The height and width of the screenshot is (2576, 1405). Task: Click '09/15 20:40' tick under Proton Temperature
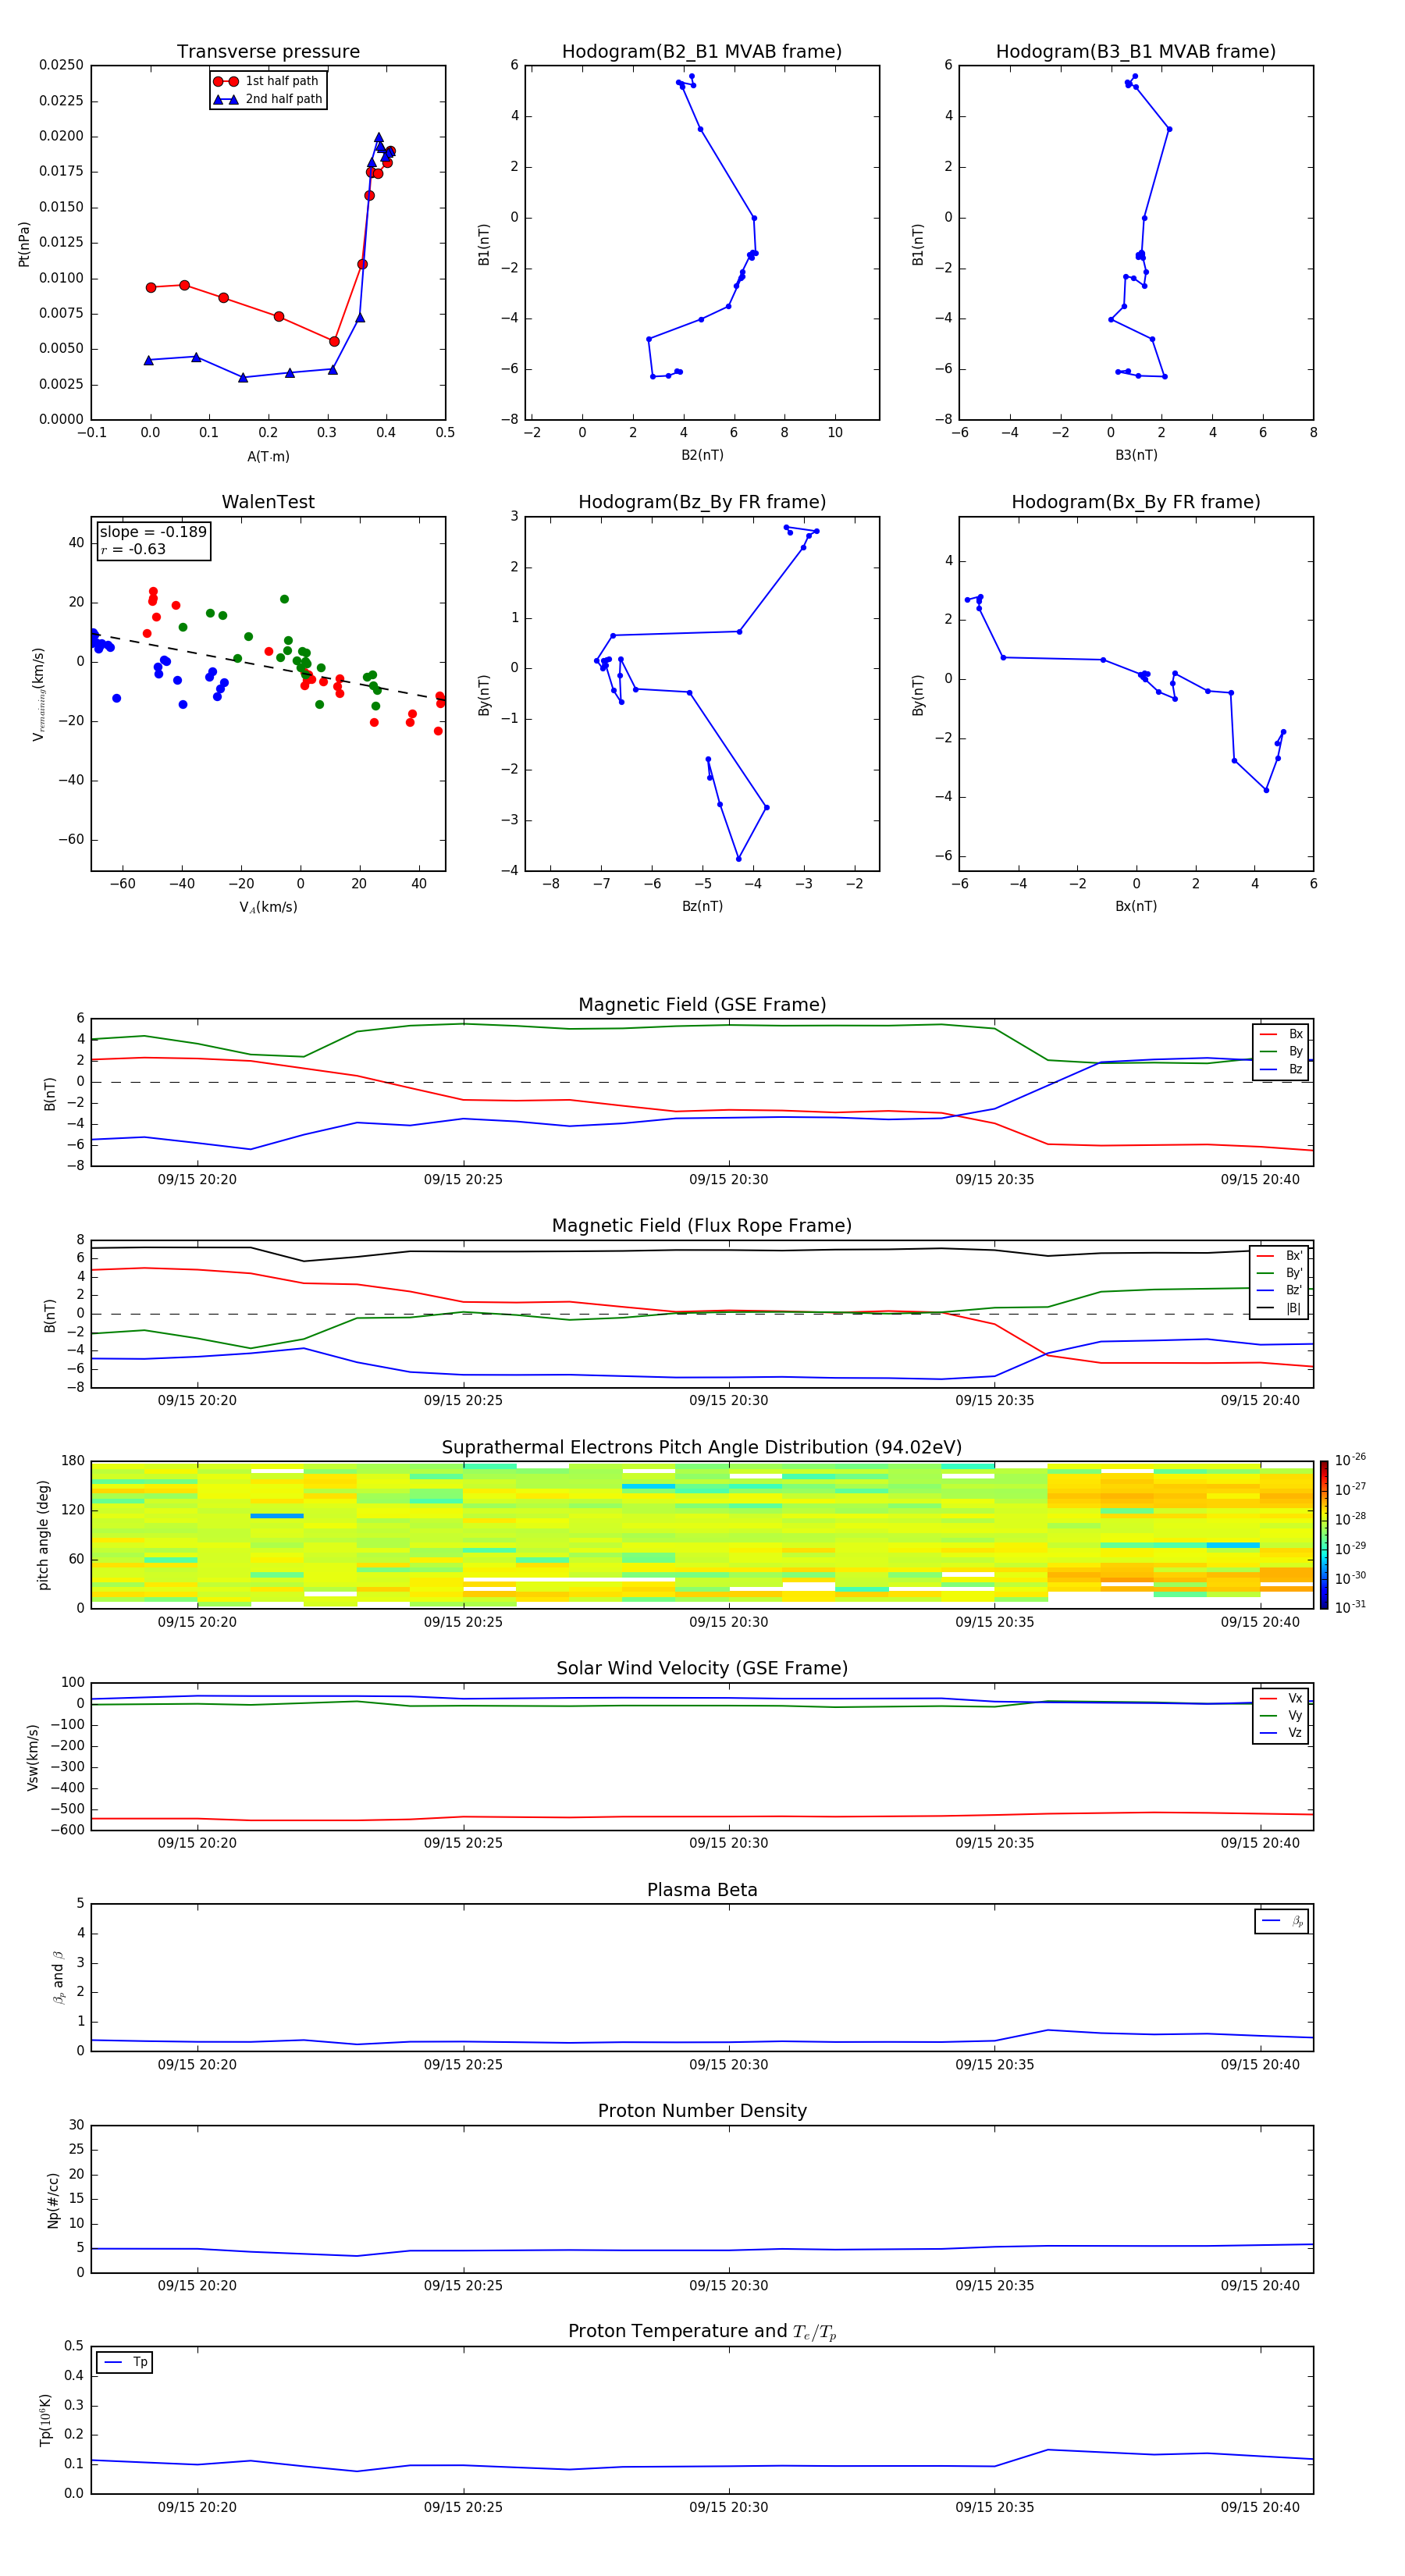coord(1260,2507)
